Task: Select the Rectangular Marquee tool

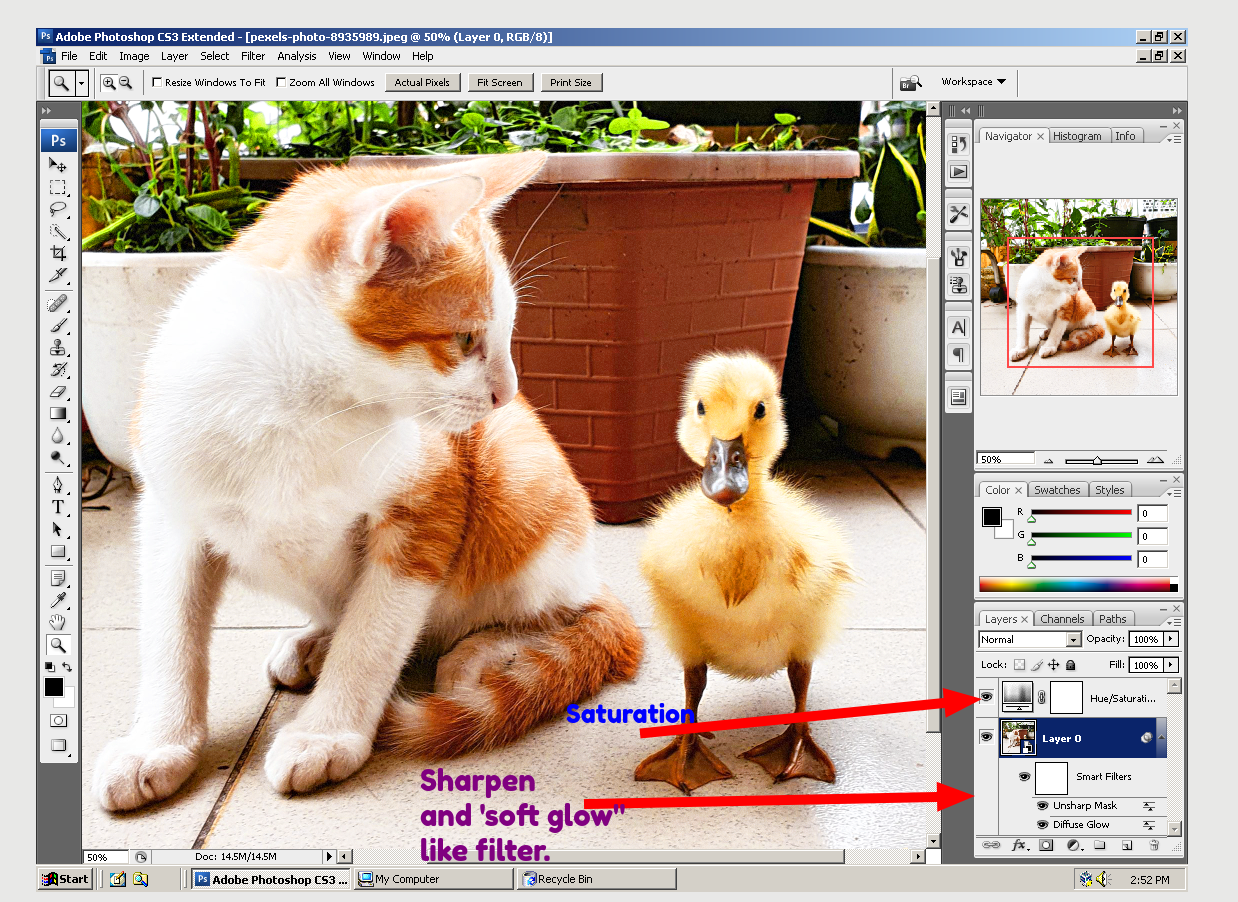Action: coord(58,187)
